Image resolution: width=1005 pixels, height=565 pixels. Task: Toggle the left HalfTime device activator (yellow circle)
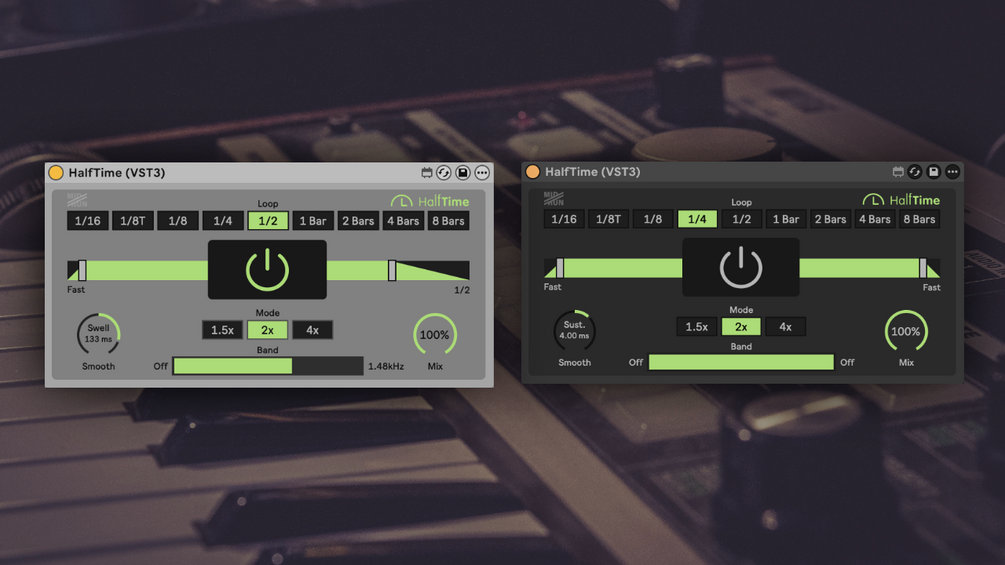[56, 172]
